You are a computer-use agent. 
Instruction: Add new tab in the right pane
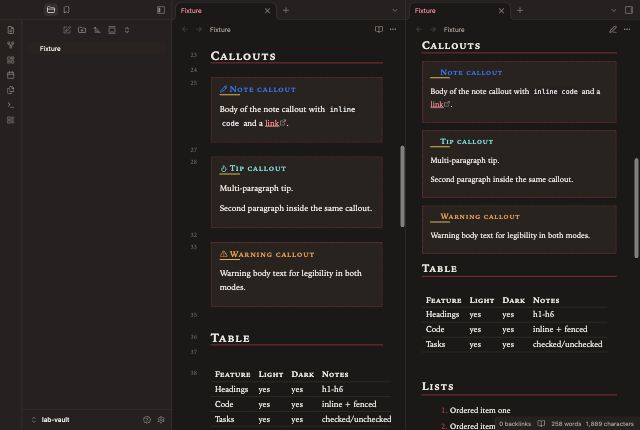click(x=520, y=11)
